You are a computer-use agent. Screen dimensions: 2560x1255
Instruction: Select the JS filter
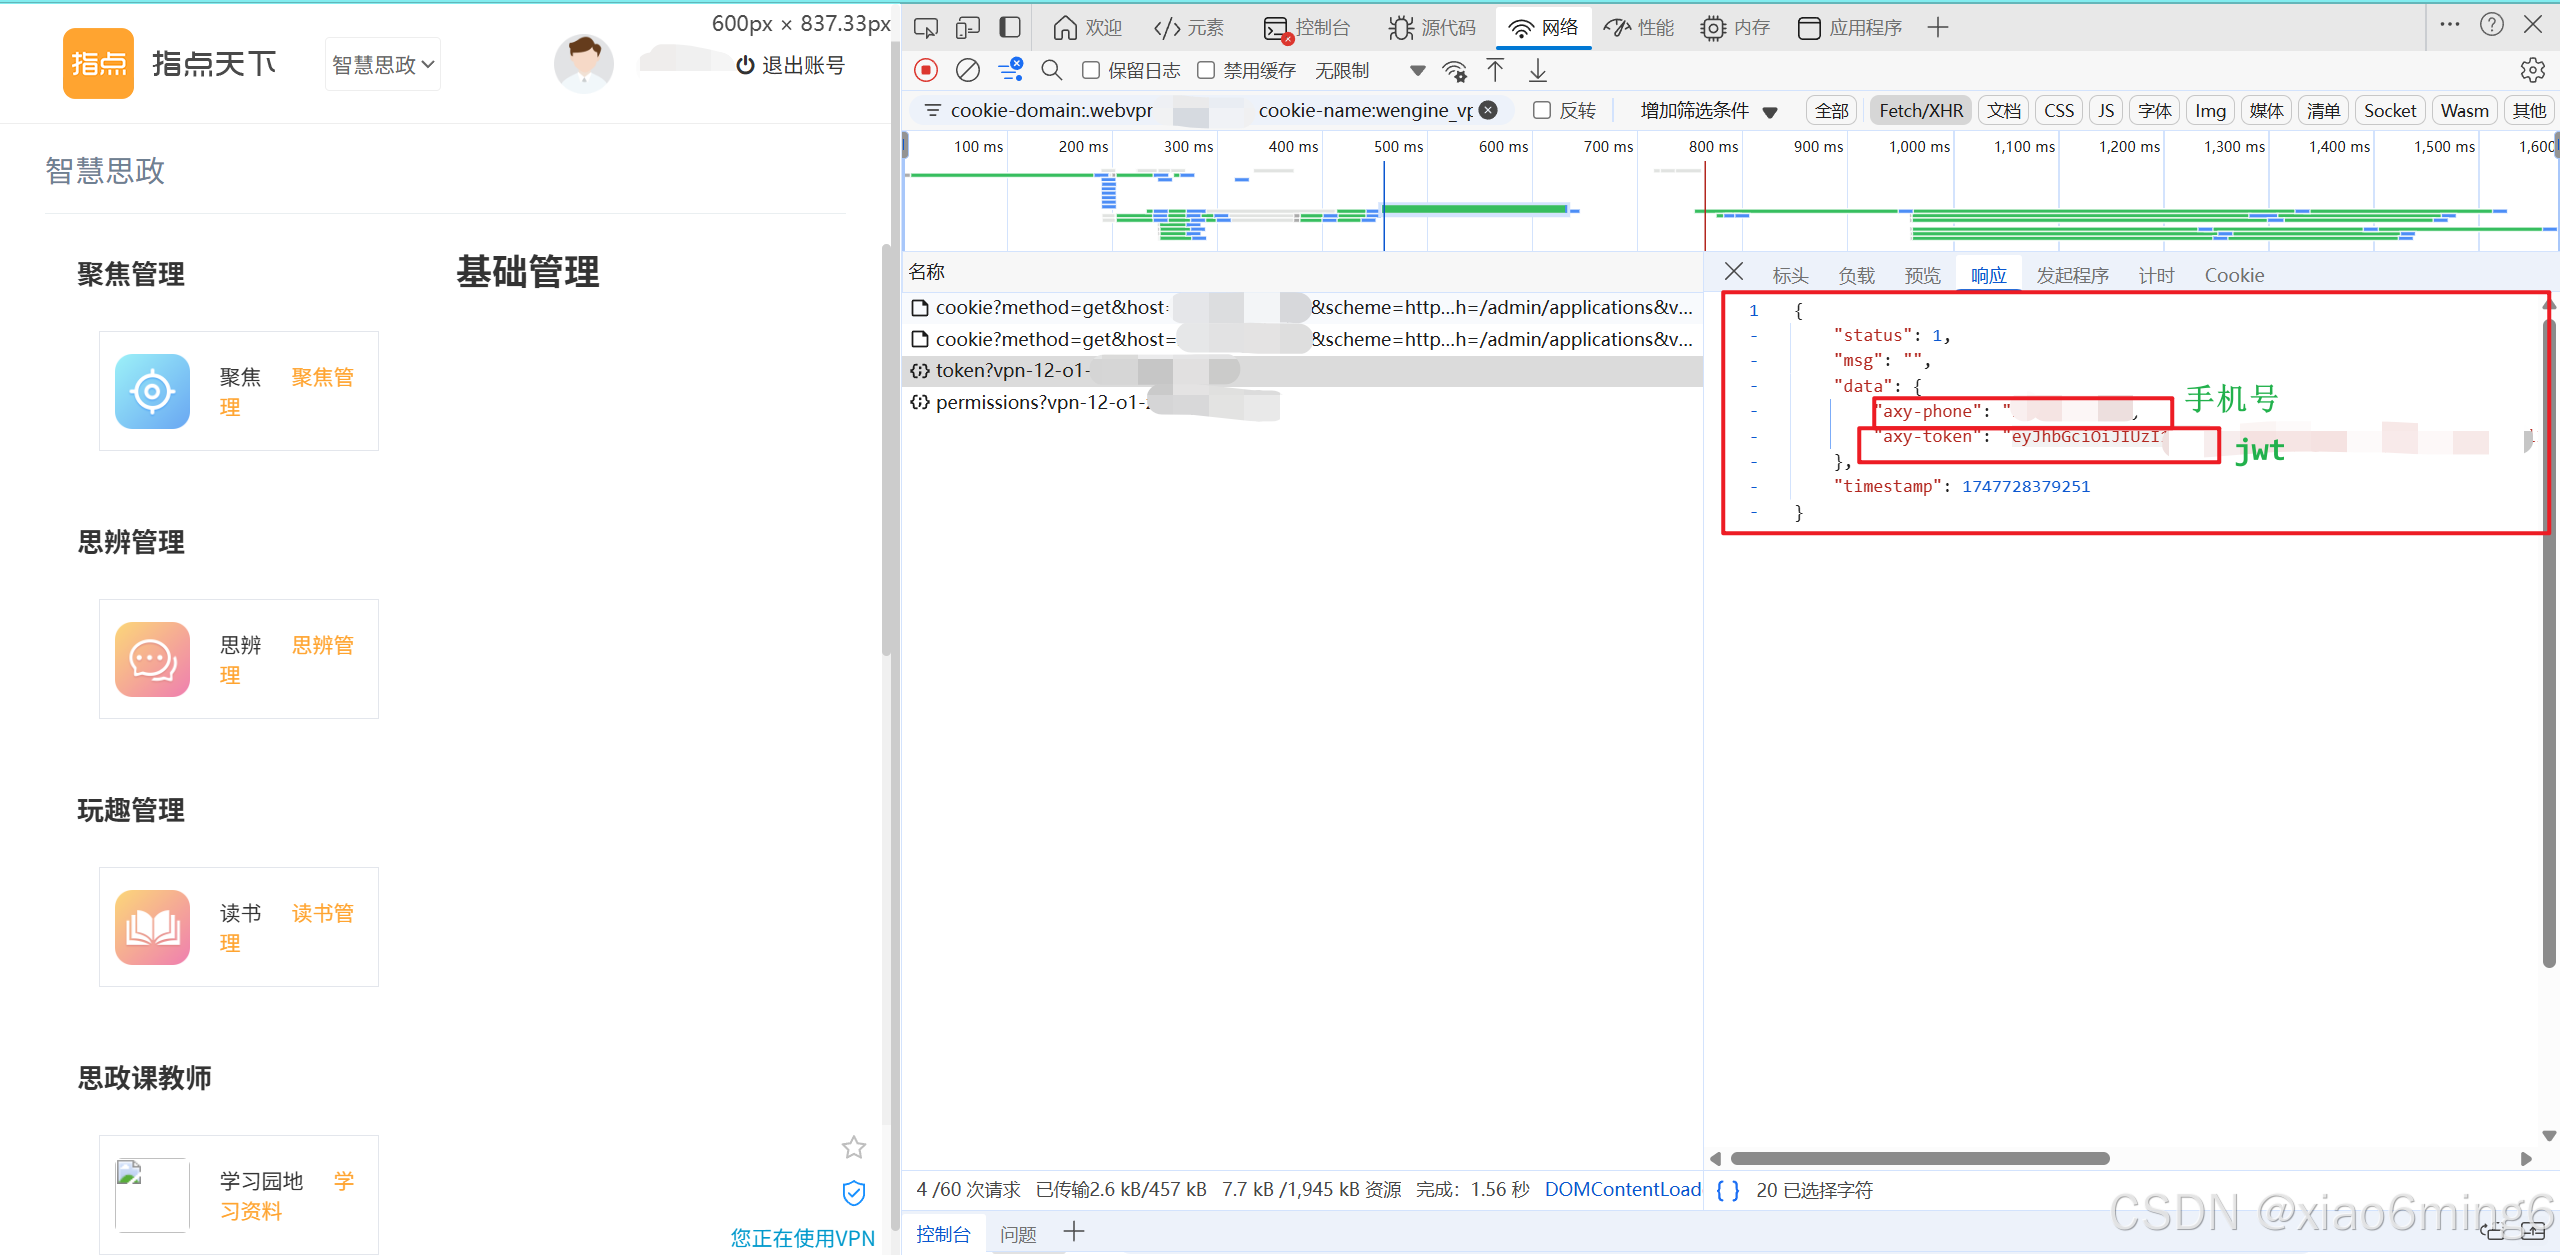click(x=2106, y=110)
